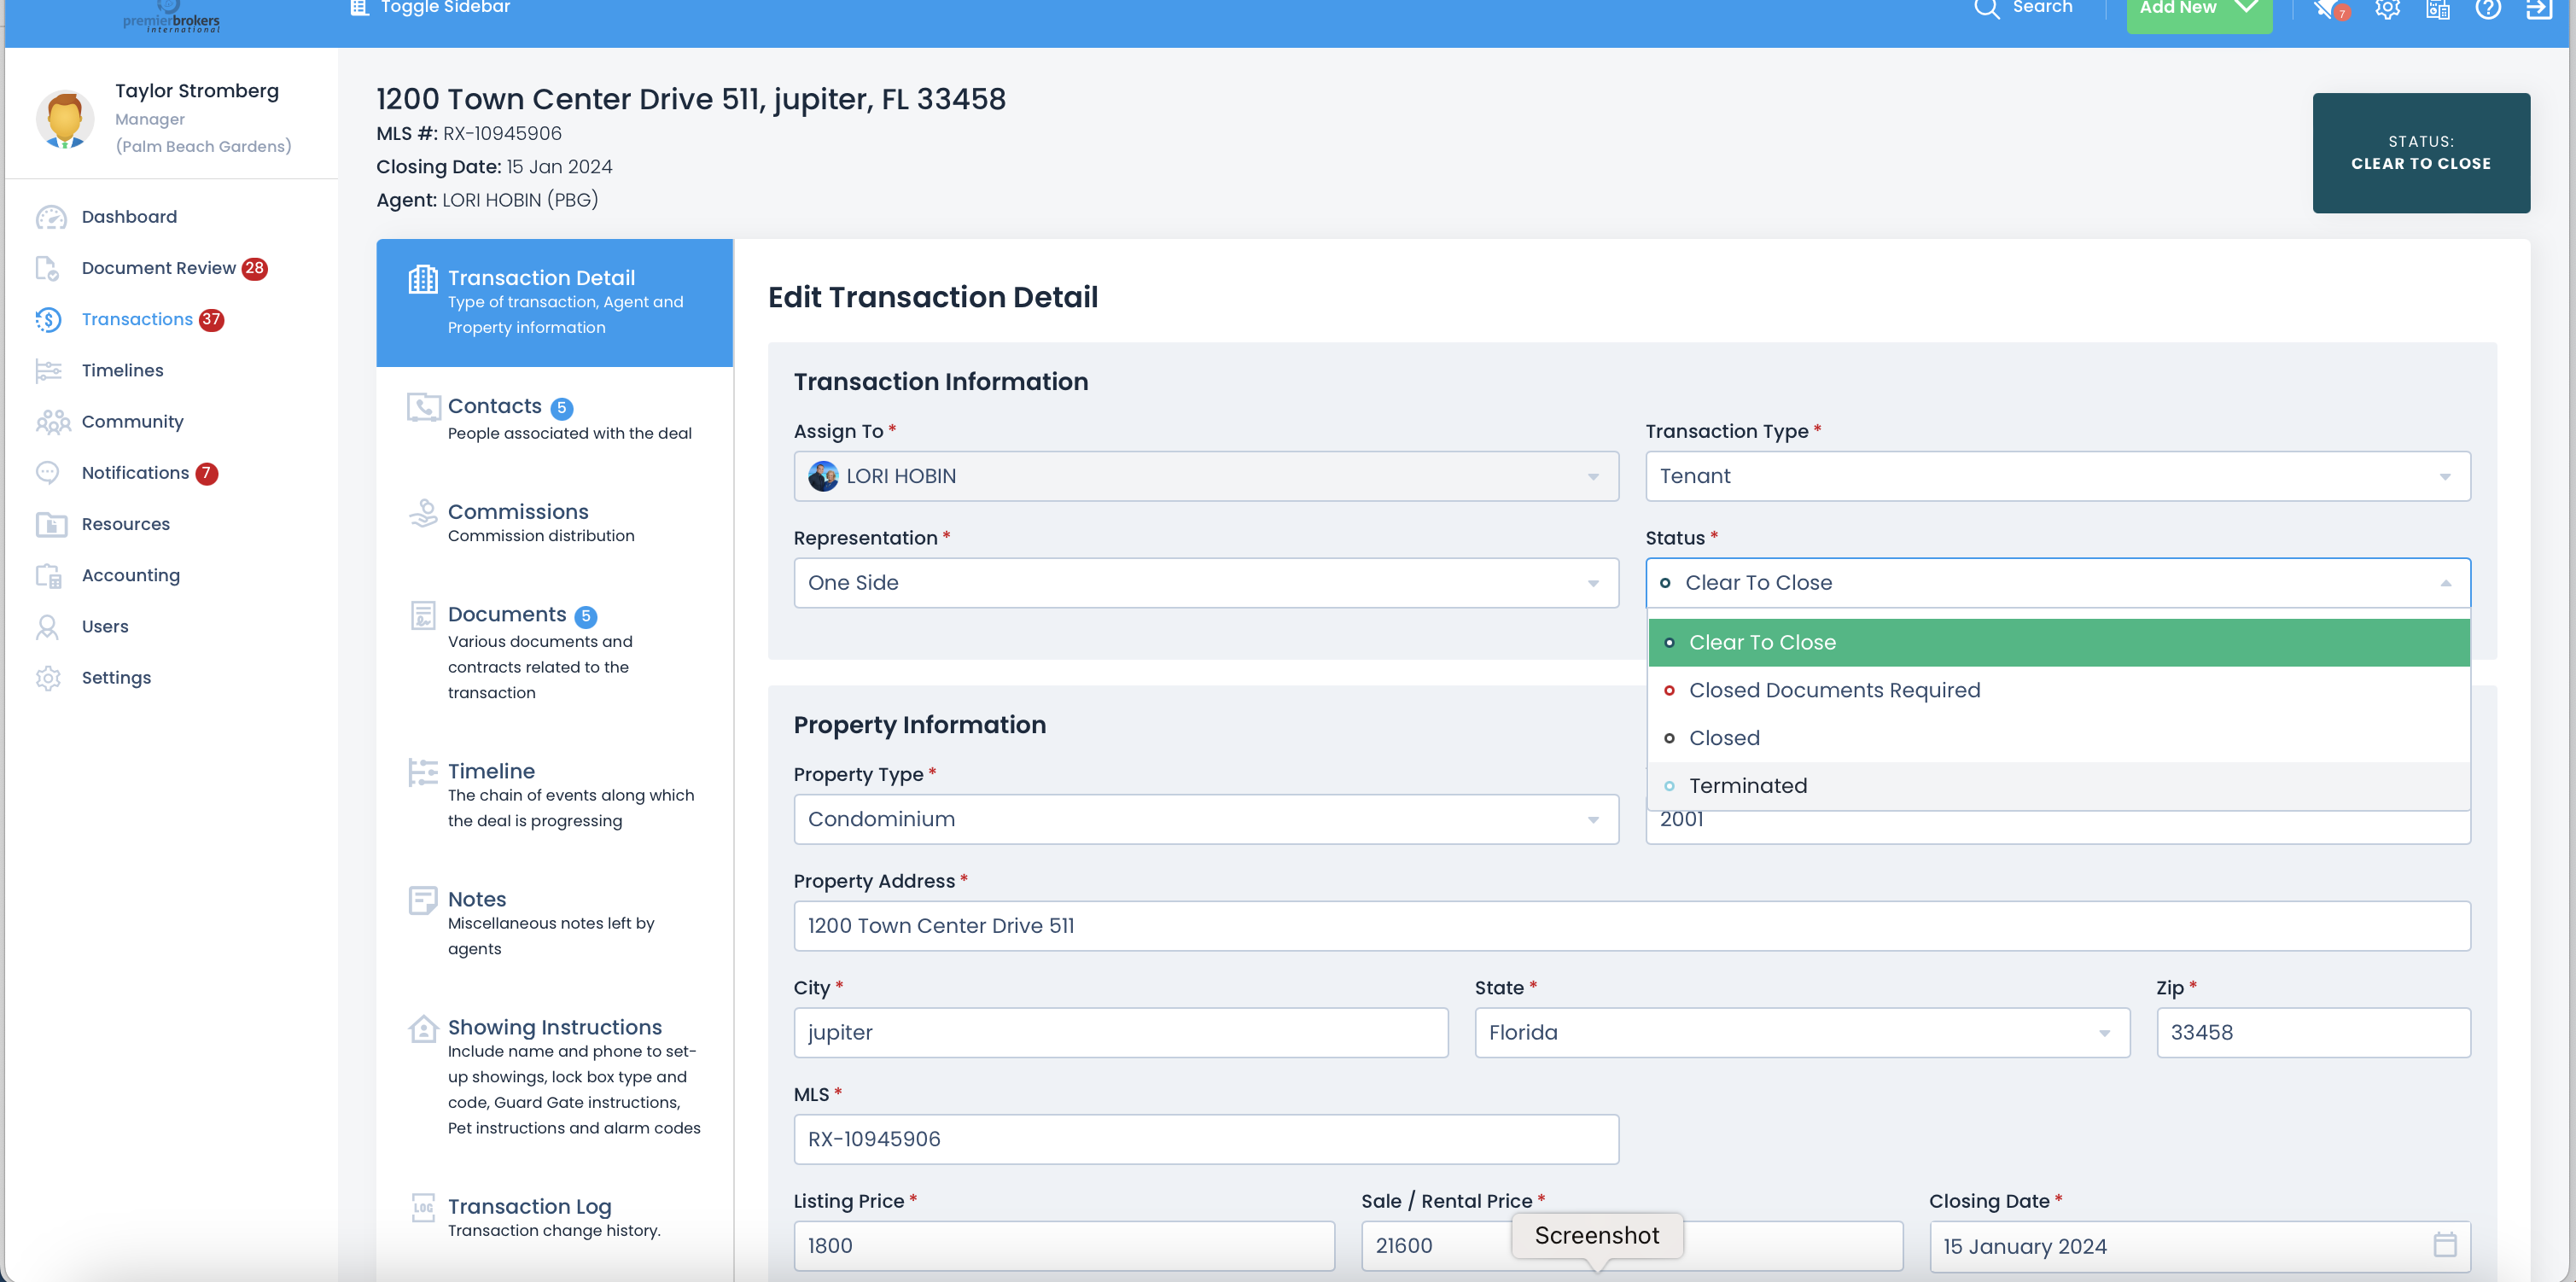The image size is (2576, 1282).
Task: Choose the Closed status option
Action: tap(2058, 738)
